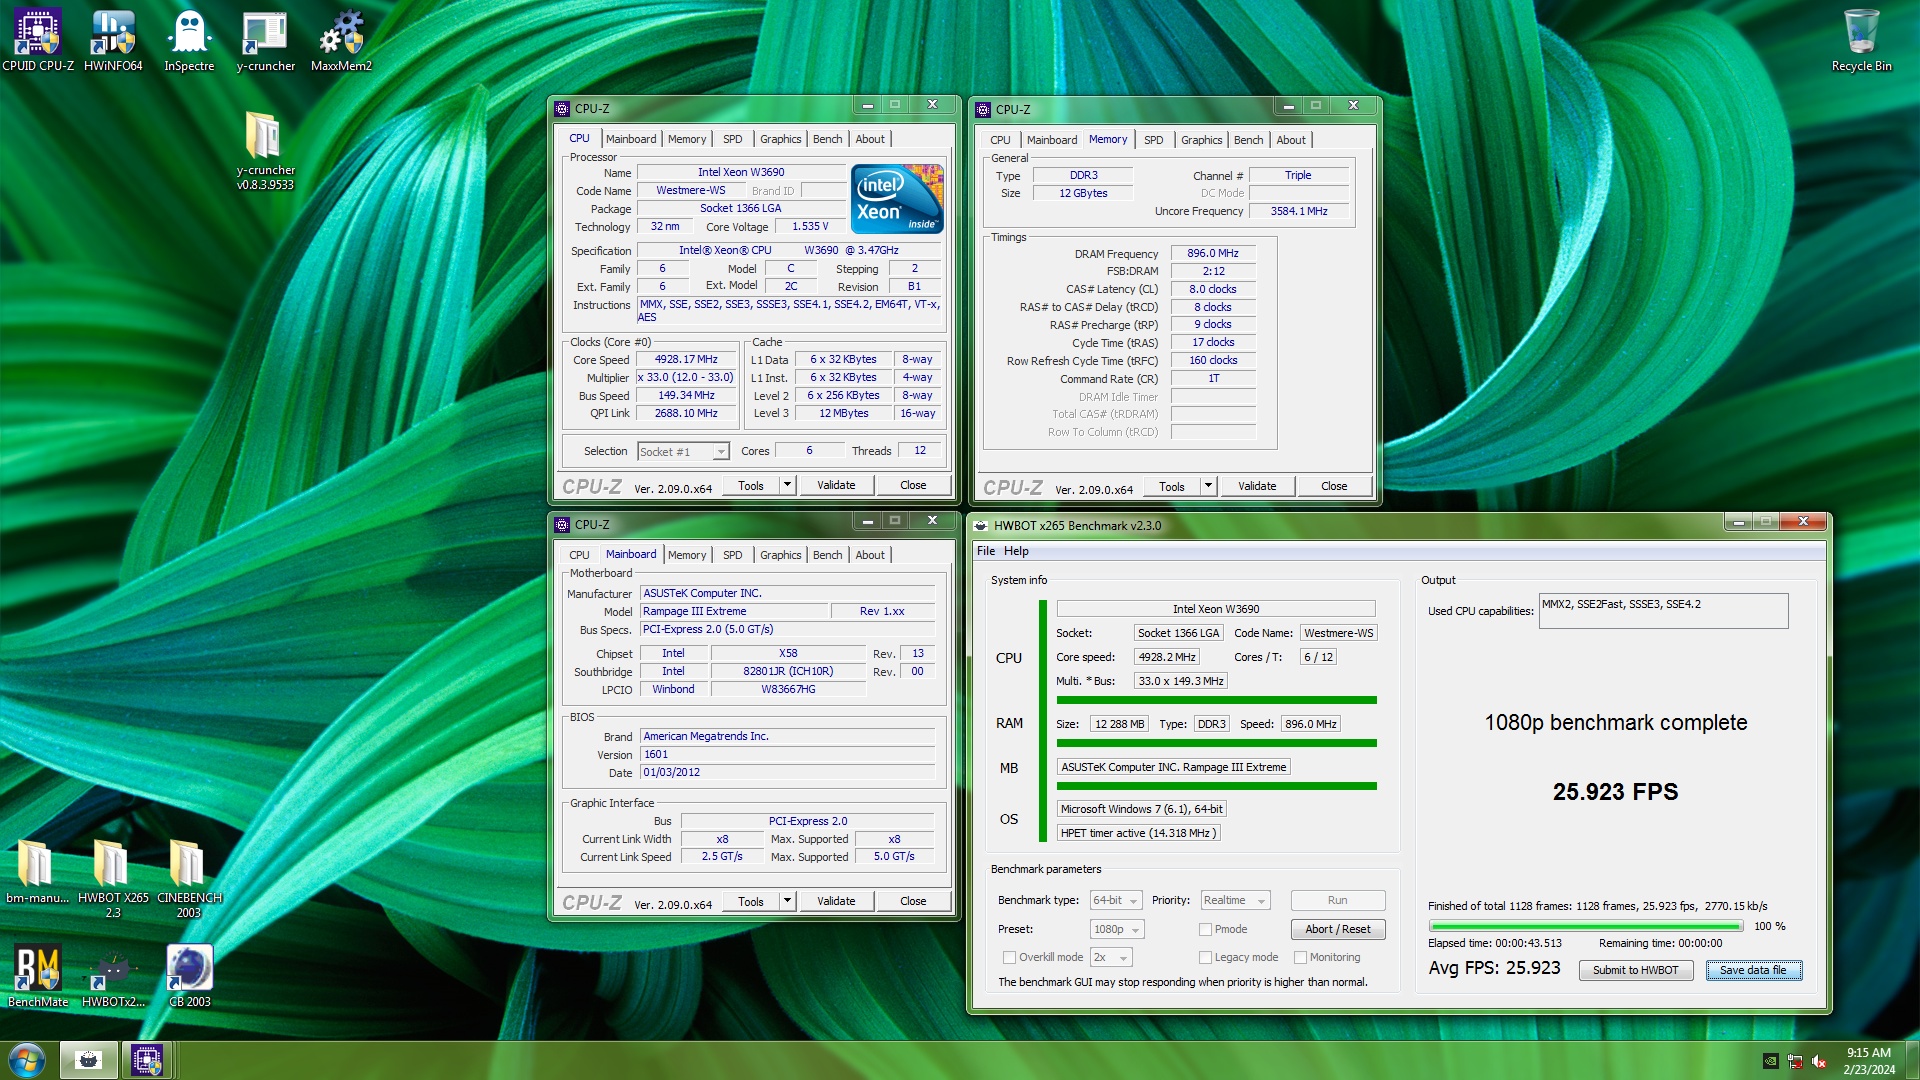The width and height of the screenshot is (1920, 1080).
Task: Open the Socket #1 selection dropdown
Action: click(x=684, y=452)
